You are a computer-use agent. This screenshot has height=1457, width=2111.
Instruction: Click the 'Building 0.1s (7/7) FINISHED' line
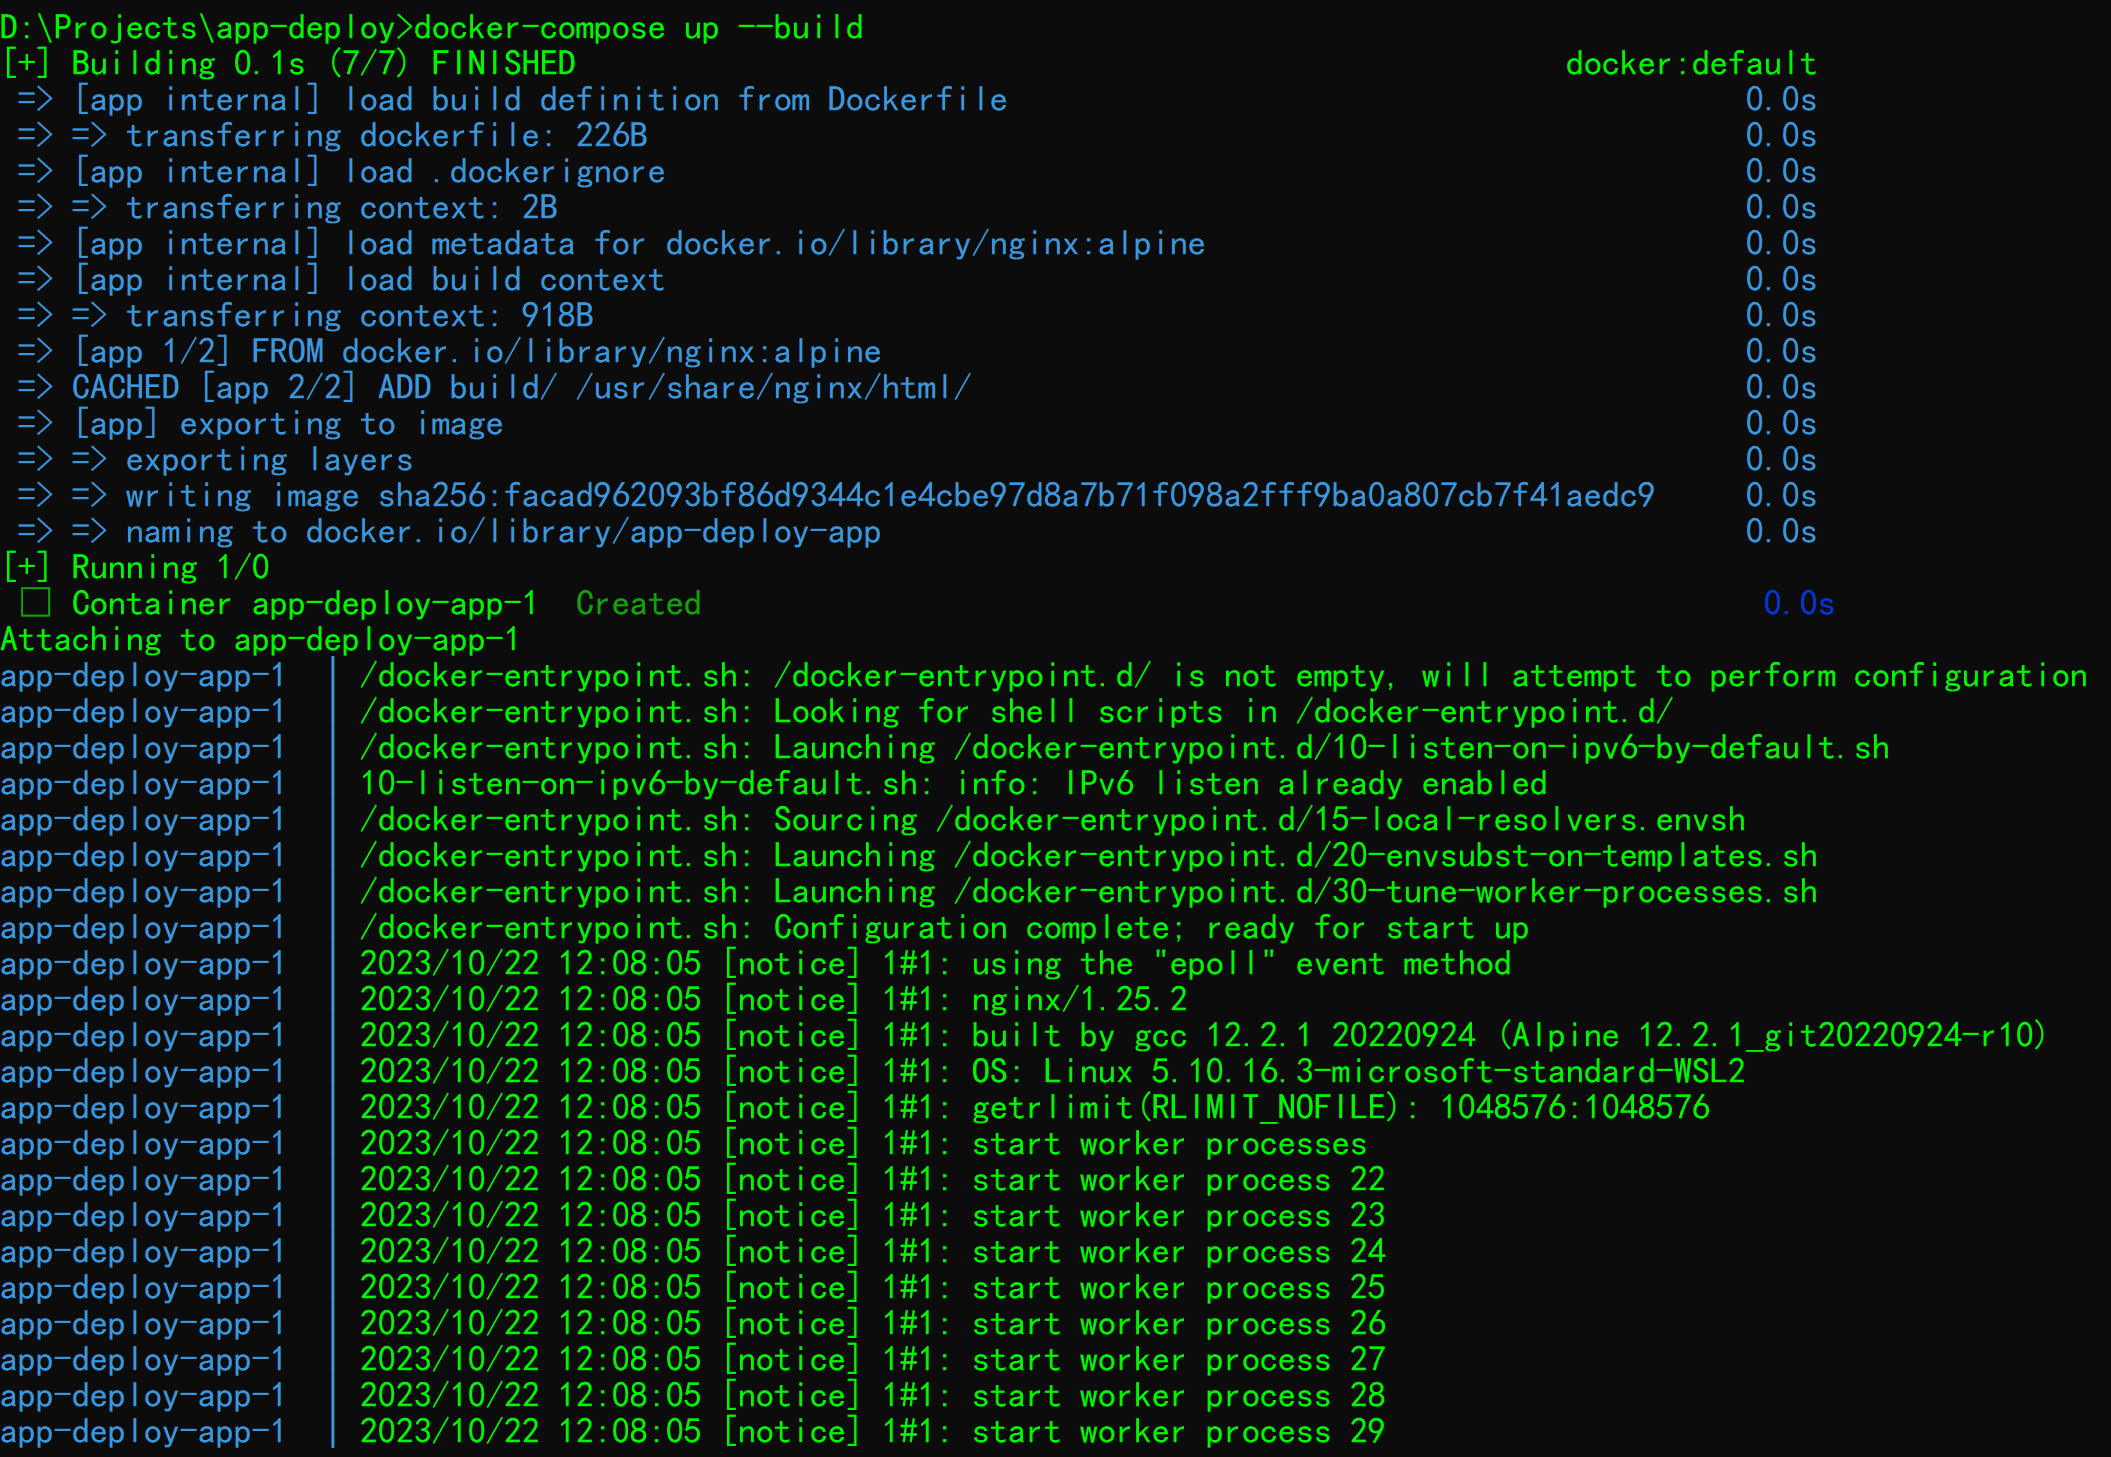coord(290,64)
